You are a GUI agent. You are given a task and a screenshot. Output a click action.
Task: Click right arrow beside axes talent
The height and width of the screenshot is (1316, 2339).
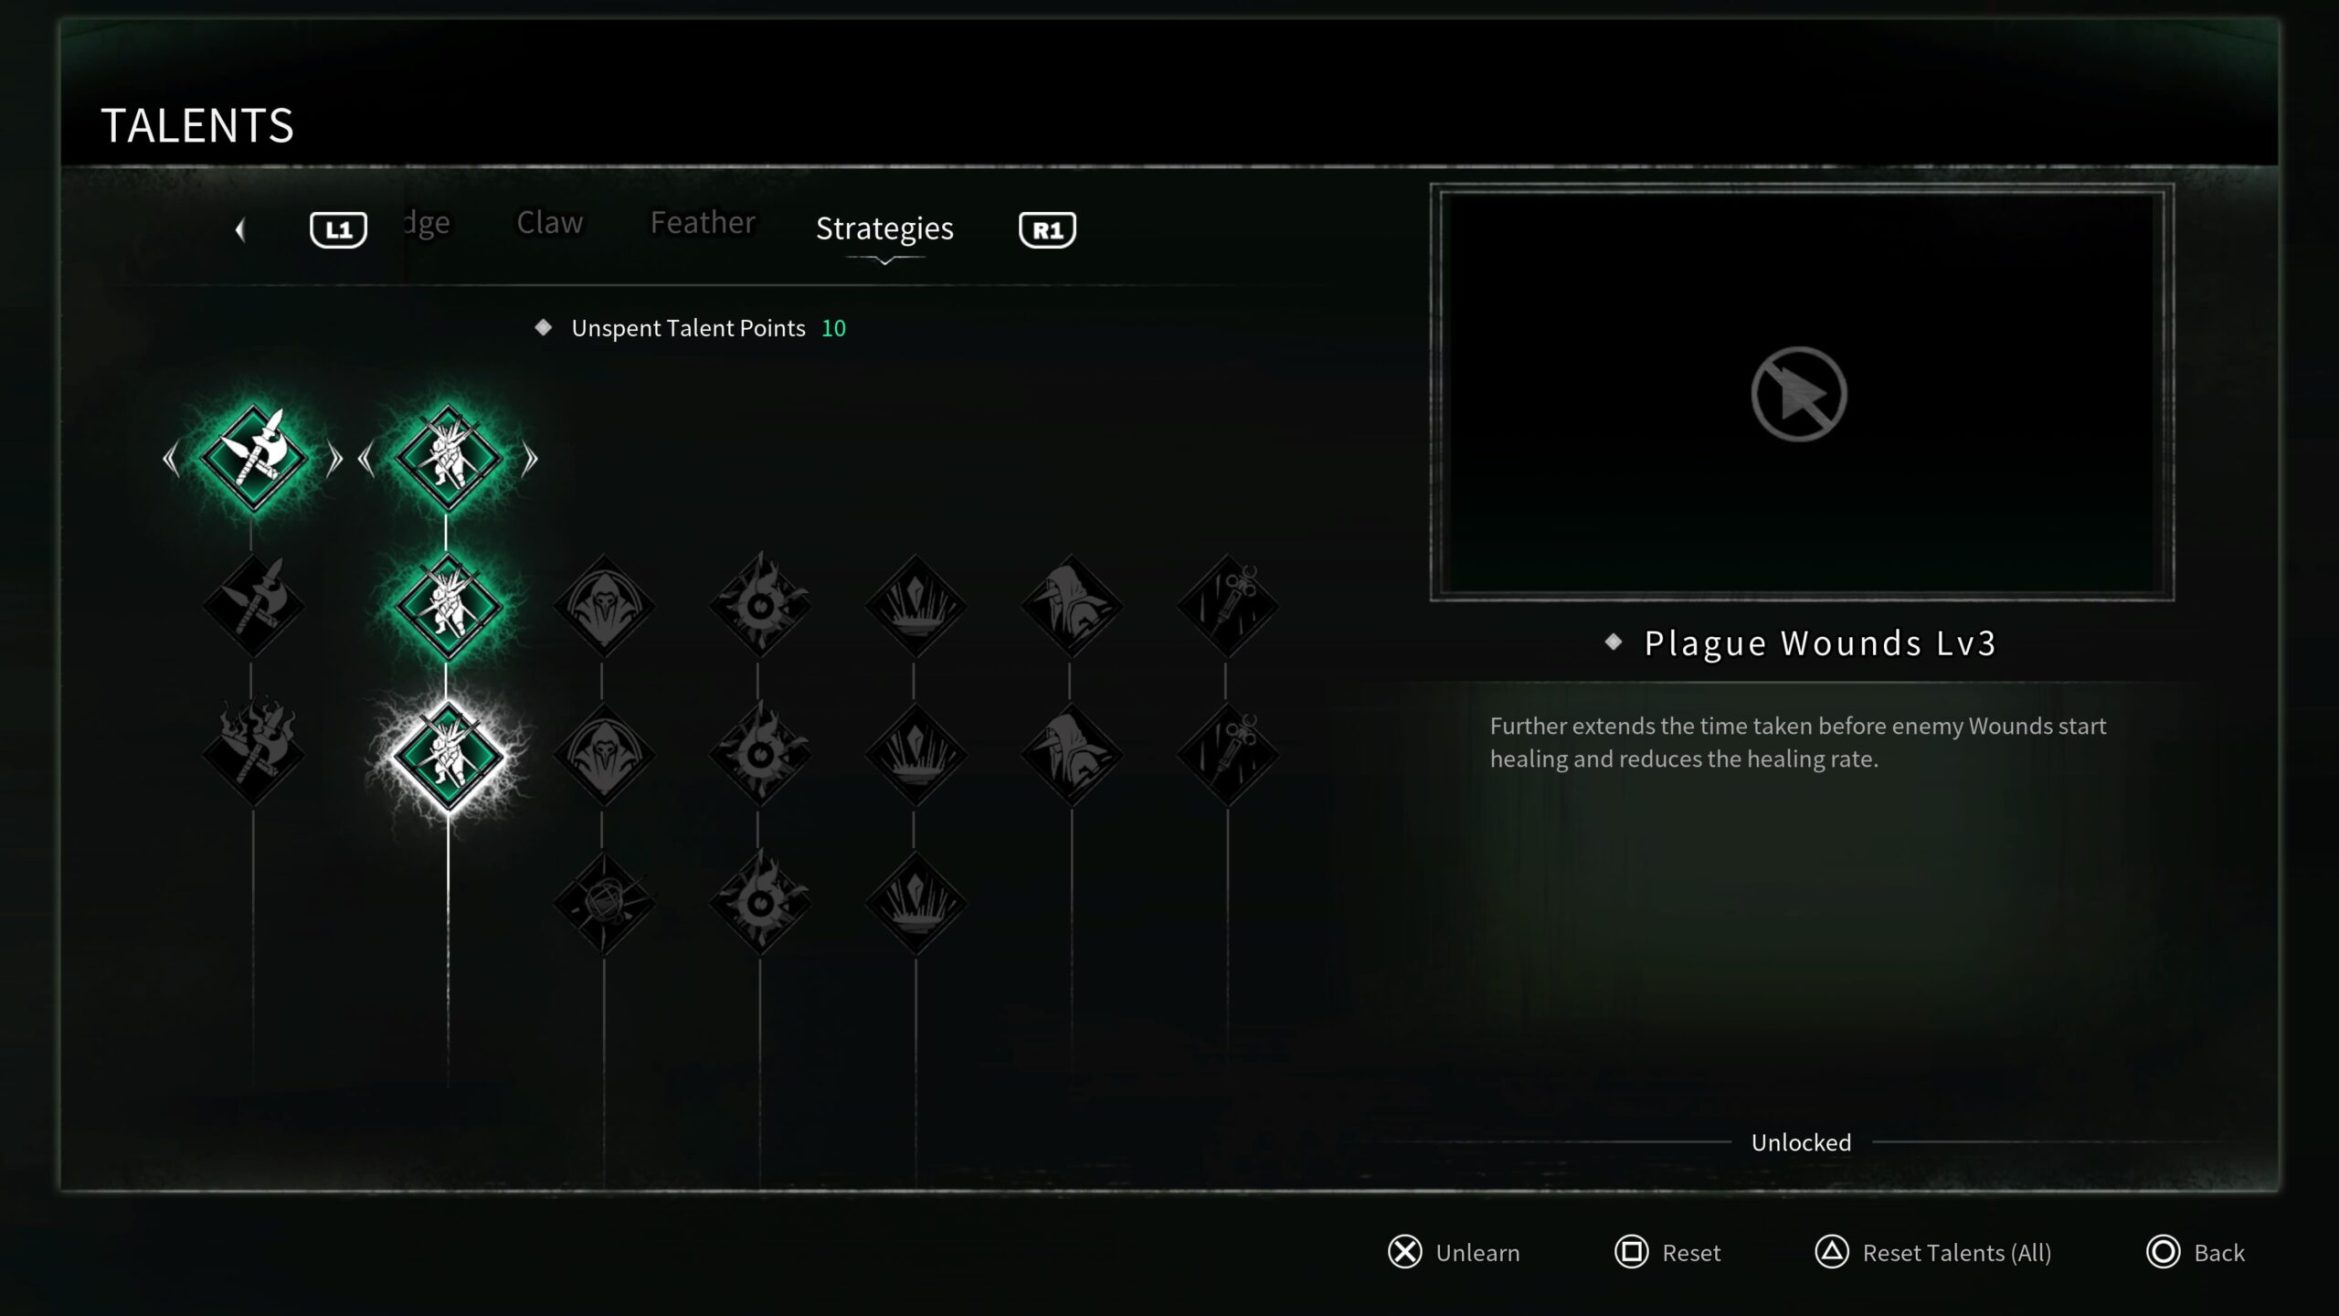tap(335, 459)
